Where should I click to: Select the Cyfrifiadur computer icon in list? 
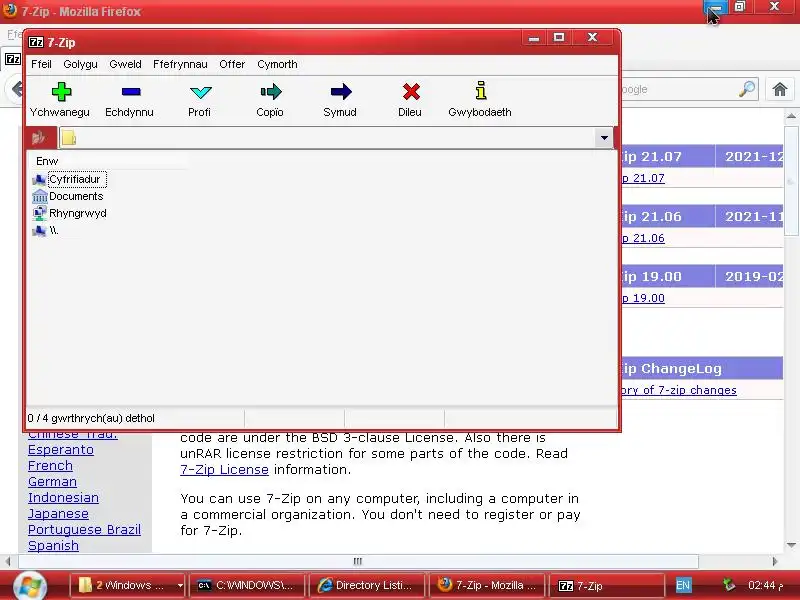39,180
